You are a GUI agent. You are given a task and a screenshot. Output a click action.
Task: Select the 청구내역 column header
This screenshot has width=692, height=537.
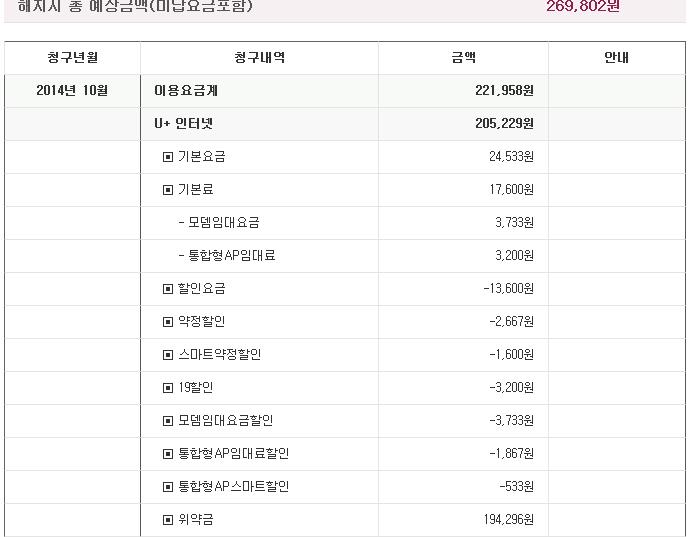point(259,58)
